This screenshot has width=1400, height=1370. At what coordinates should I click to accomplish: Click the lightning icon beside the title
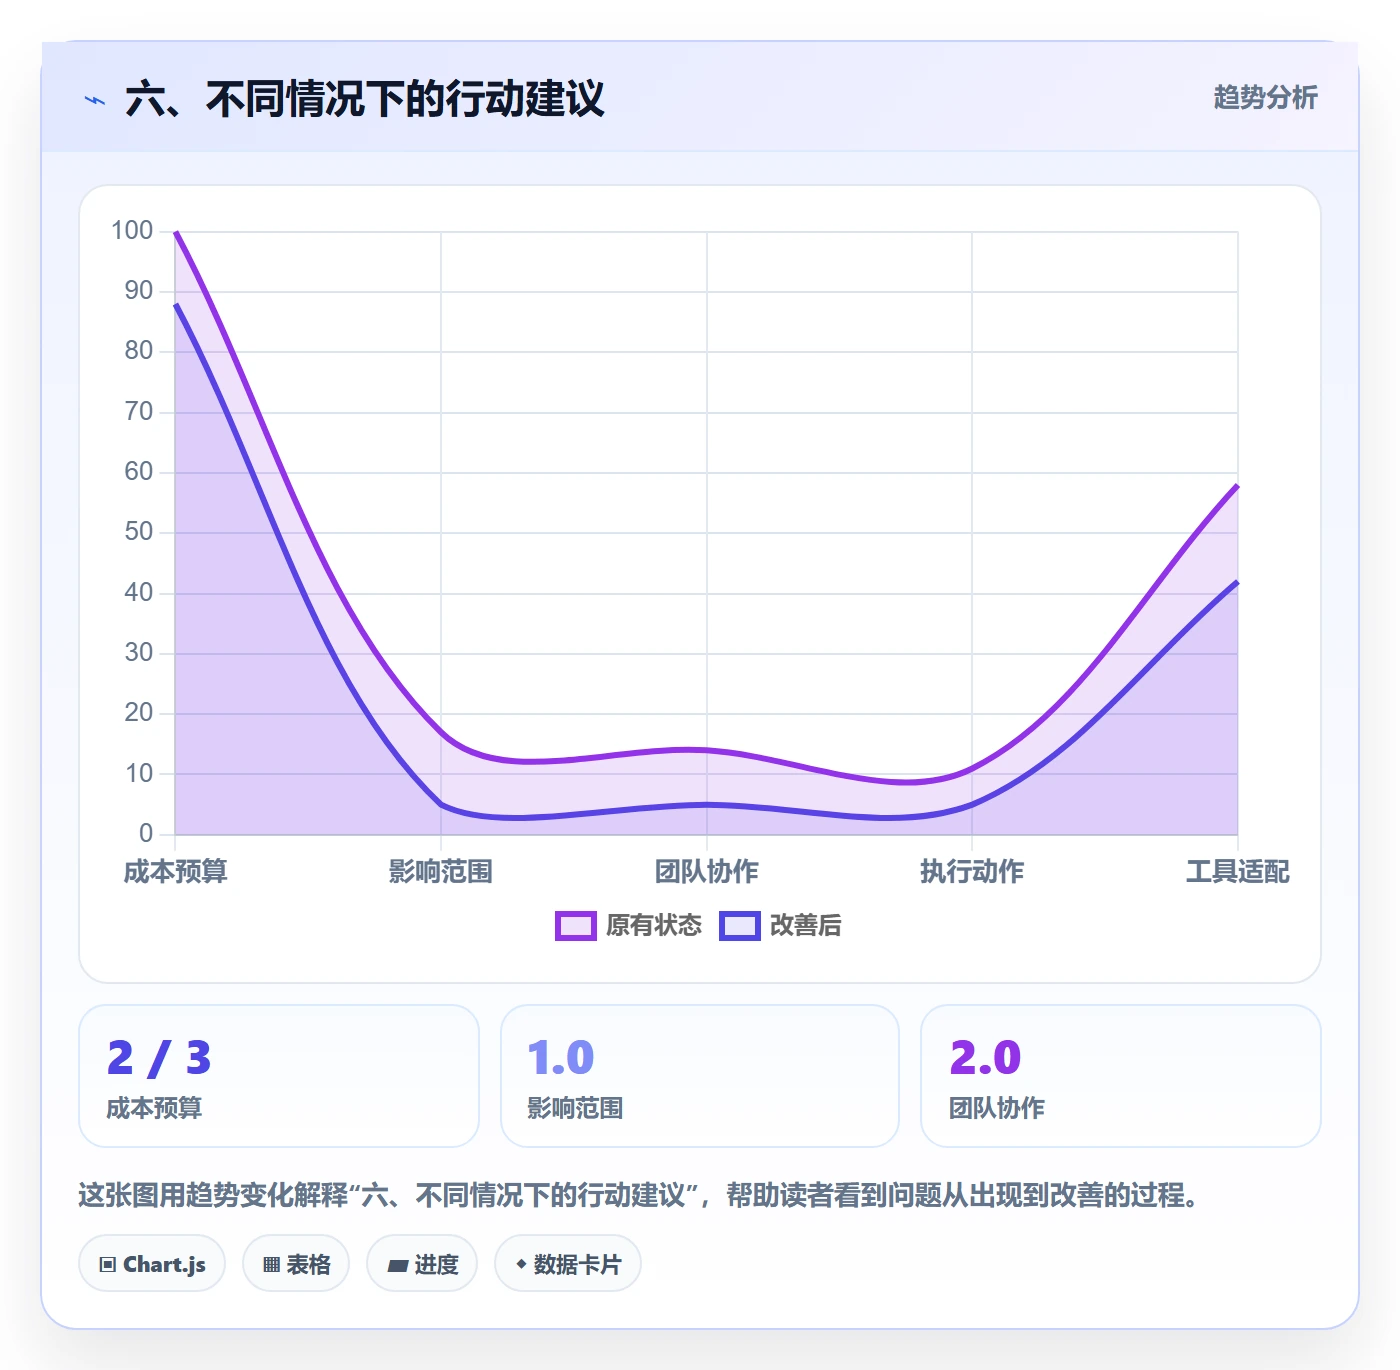[95, 100]
